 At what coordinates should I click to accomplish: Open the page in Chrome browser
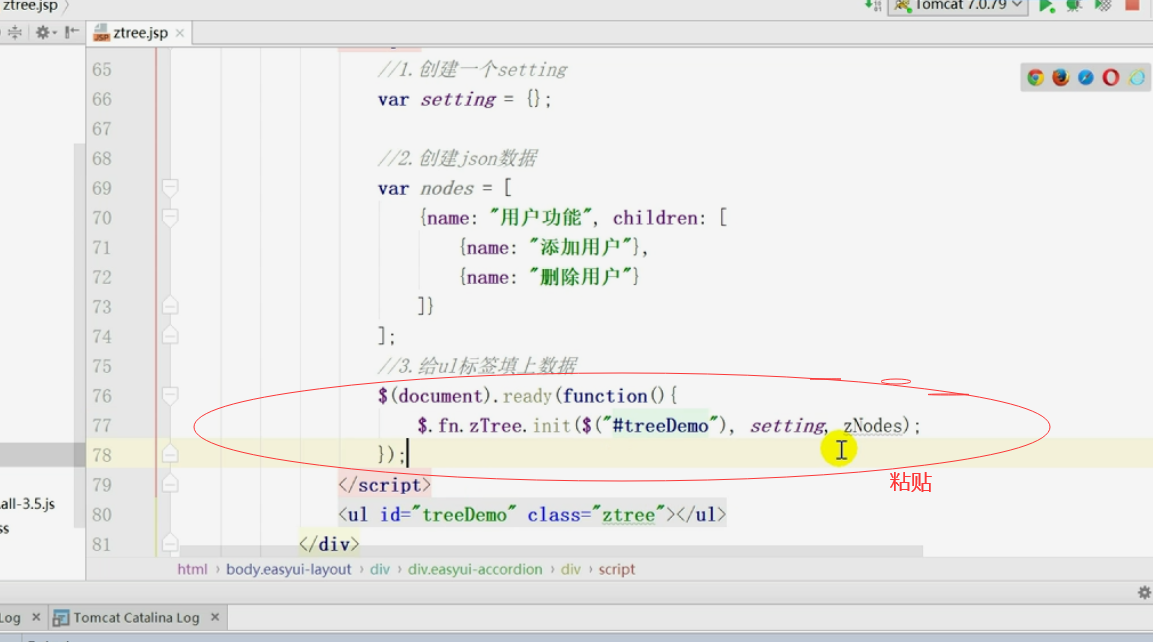1035,77
